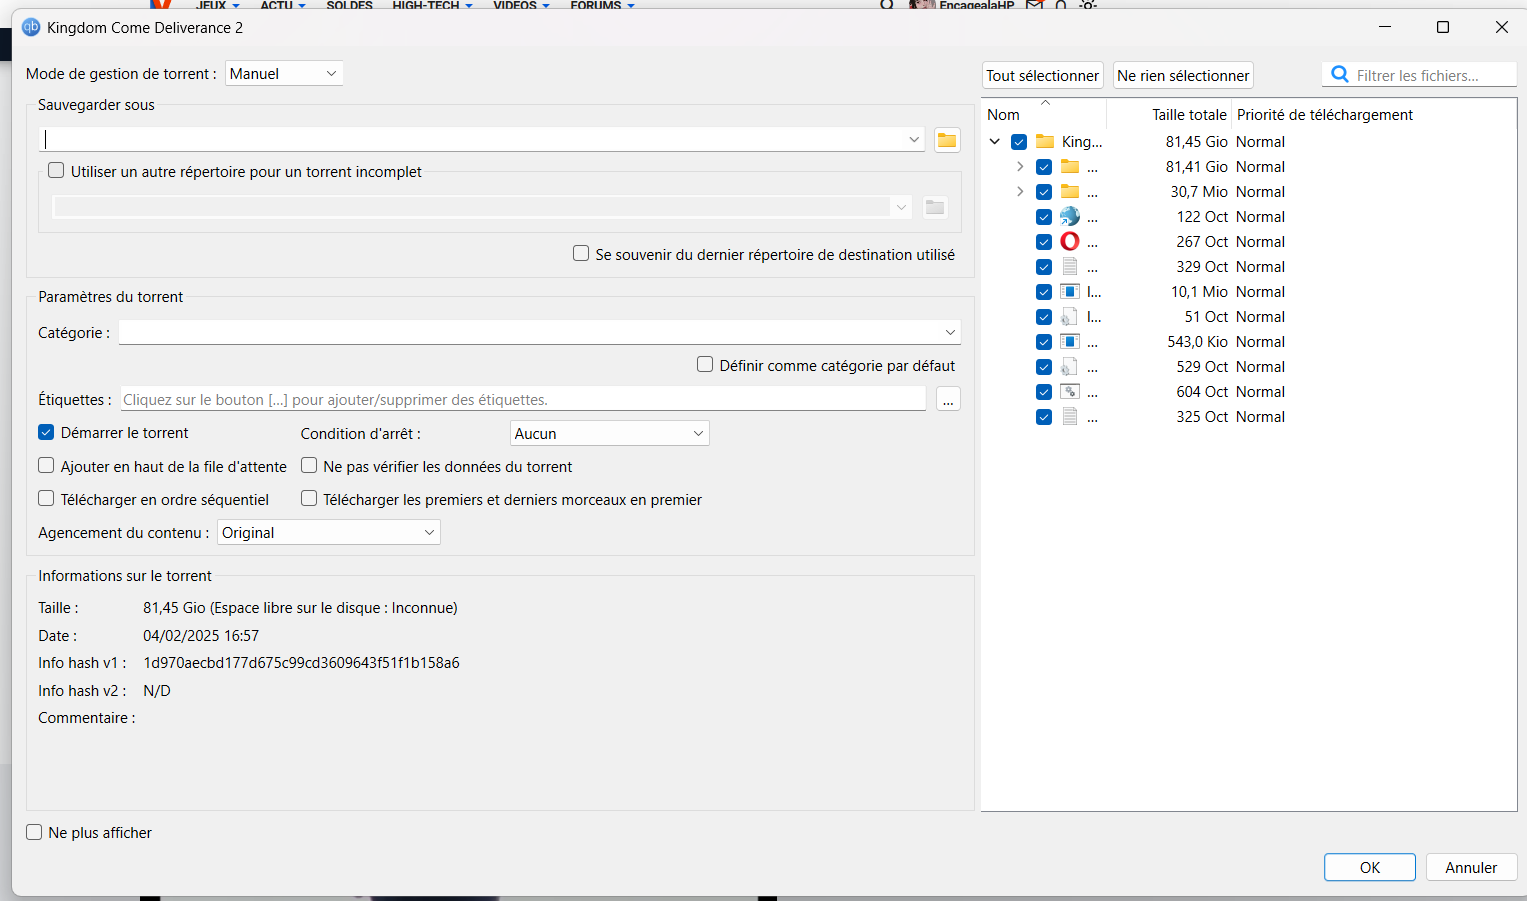Cancel adding the torrent with Annuler

pos(1471,867)
